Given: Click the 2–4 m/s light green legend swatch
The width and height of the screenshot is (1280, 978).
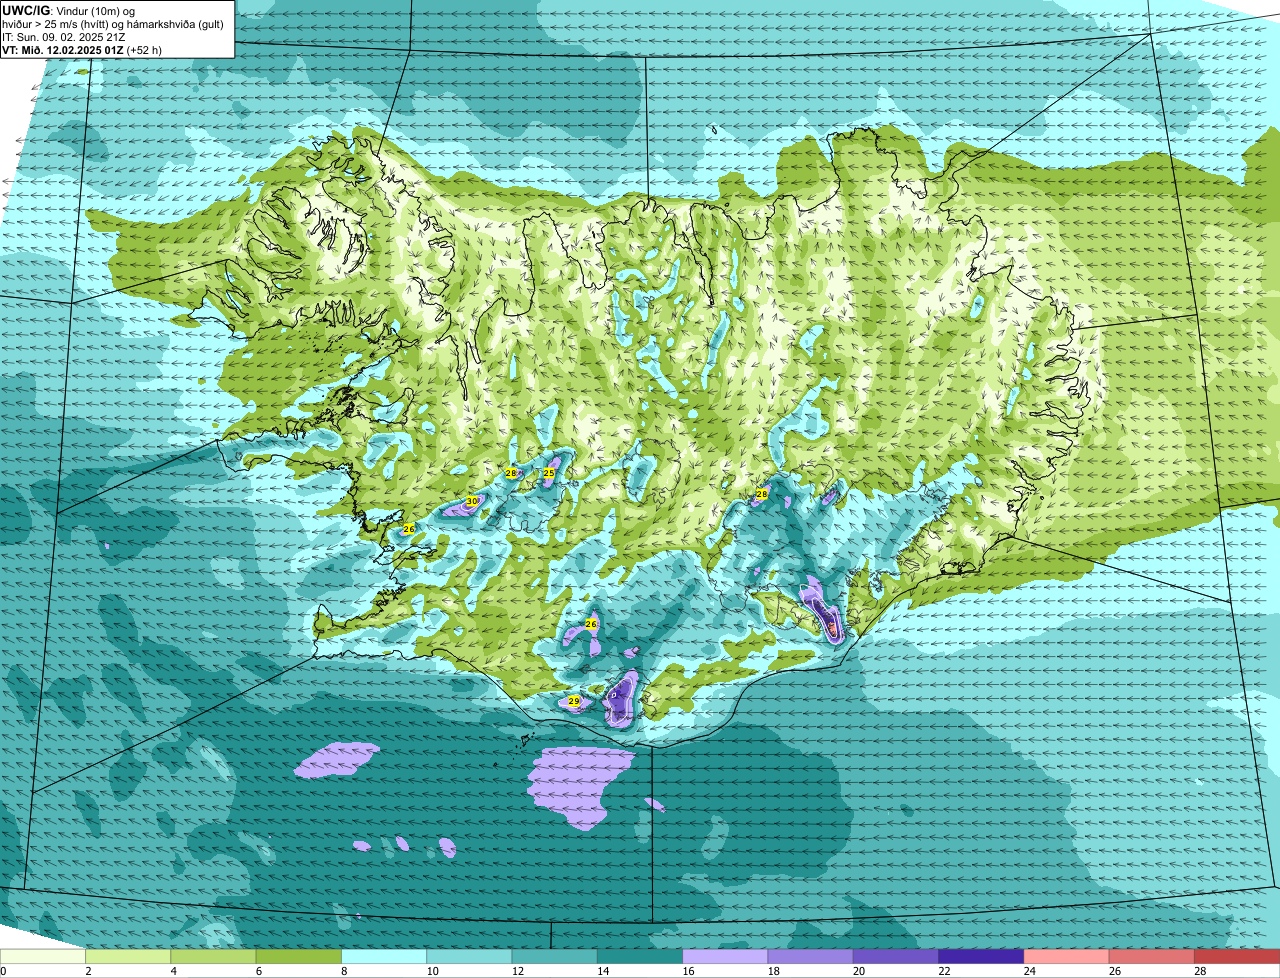Looking at the screenshot, I should click(128, 956).
